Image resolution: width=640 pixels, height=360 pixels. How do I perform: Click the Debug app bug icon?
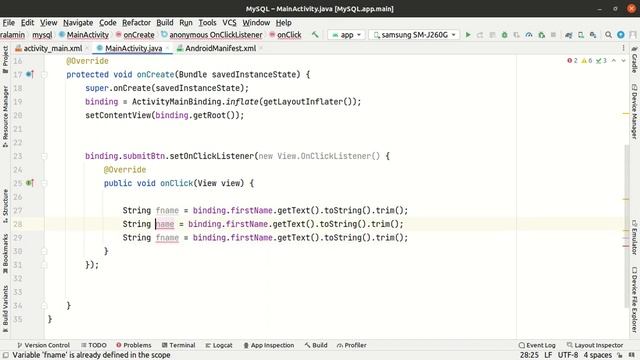point(504,35)
